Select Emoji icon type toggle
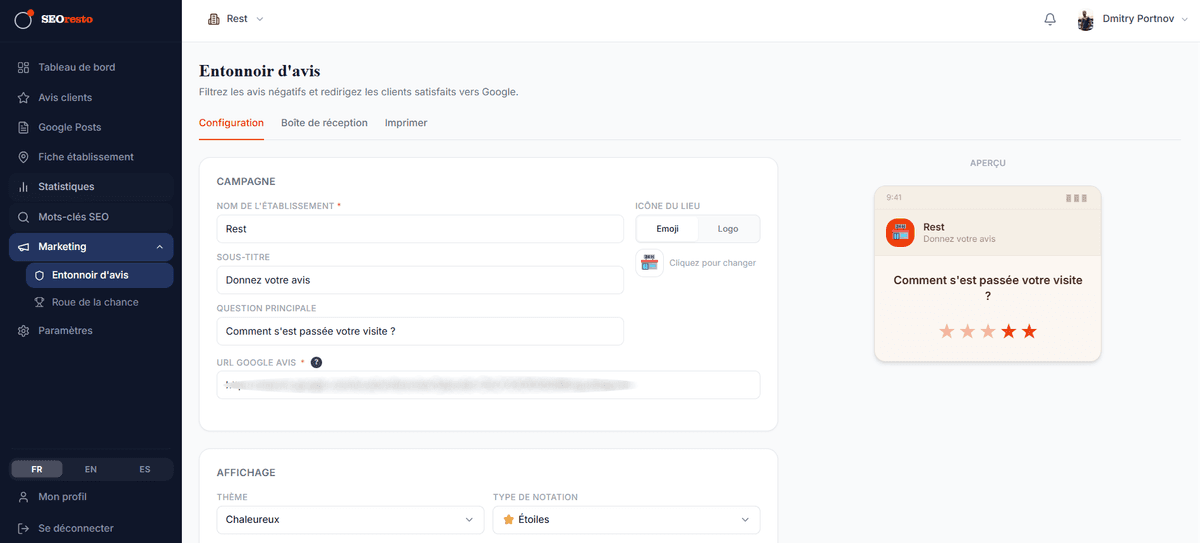 (667, 229)
